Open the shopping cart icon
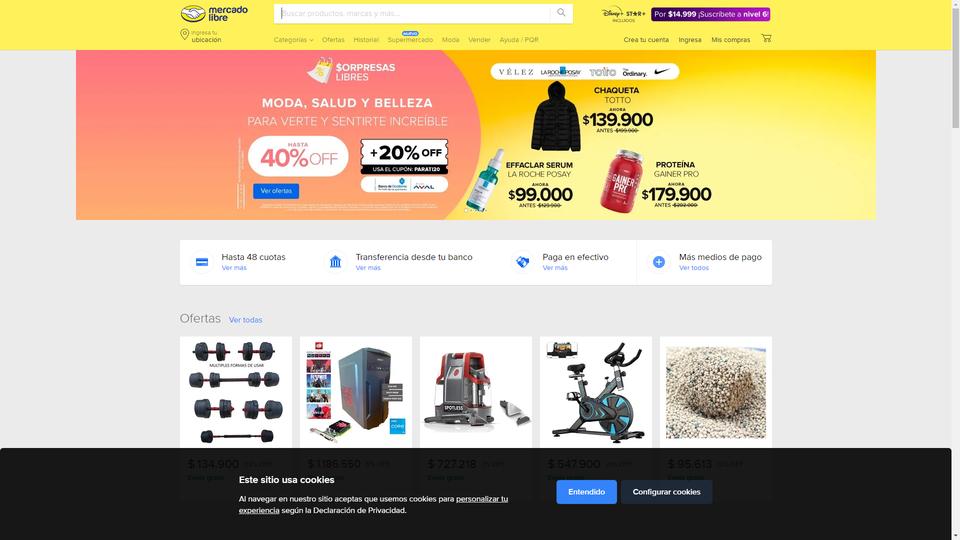Viewport: 960px width, 540px height. coord(766,38)
